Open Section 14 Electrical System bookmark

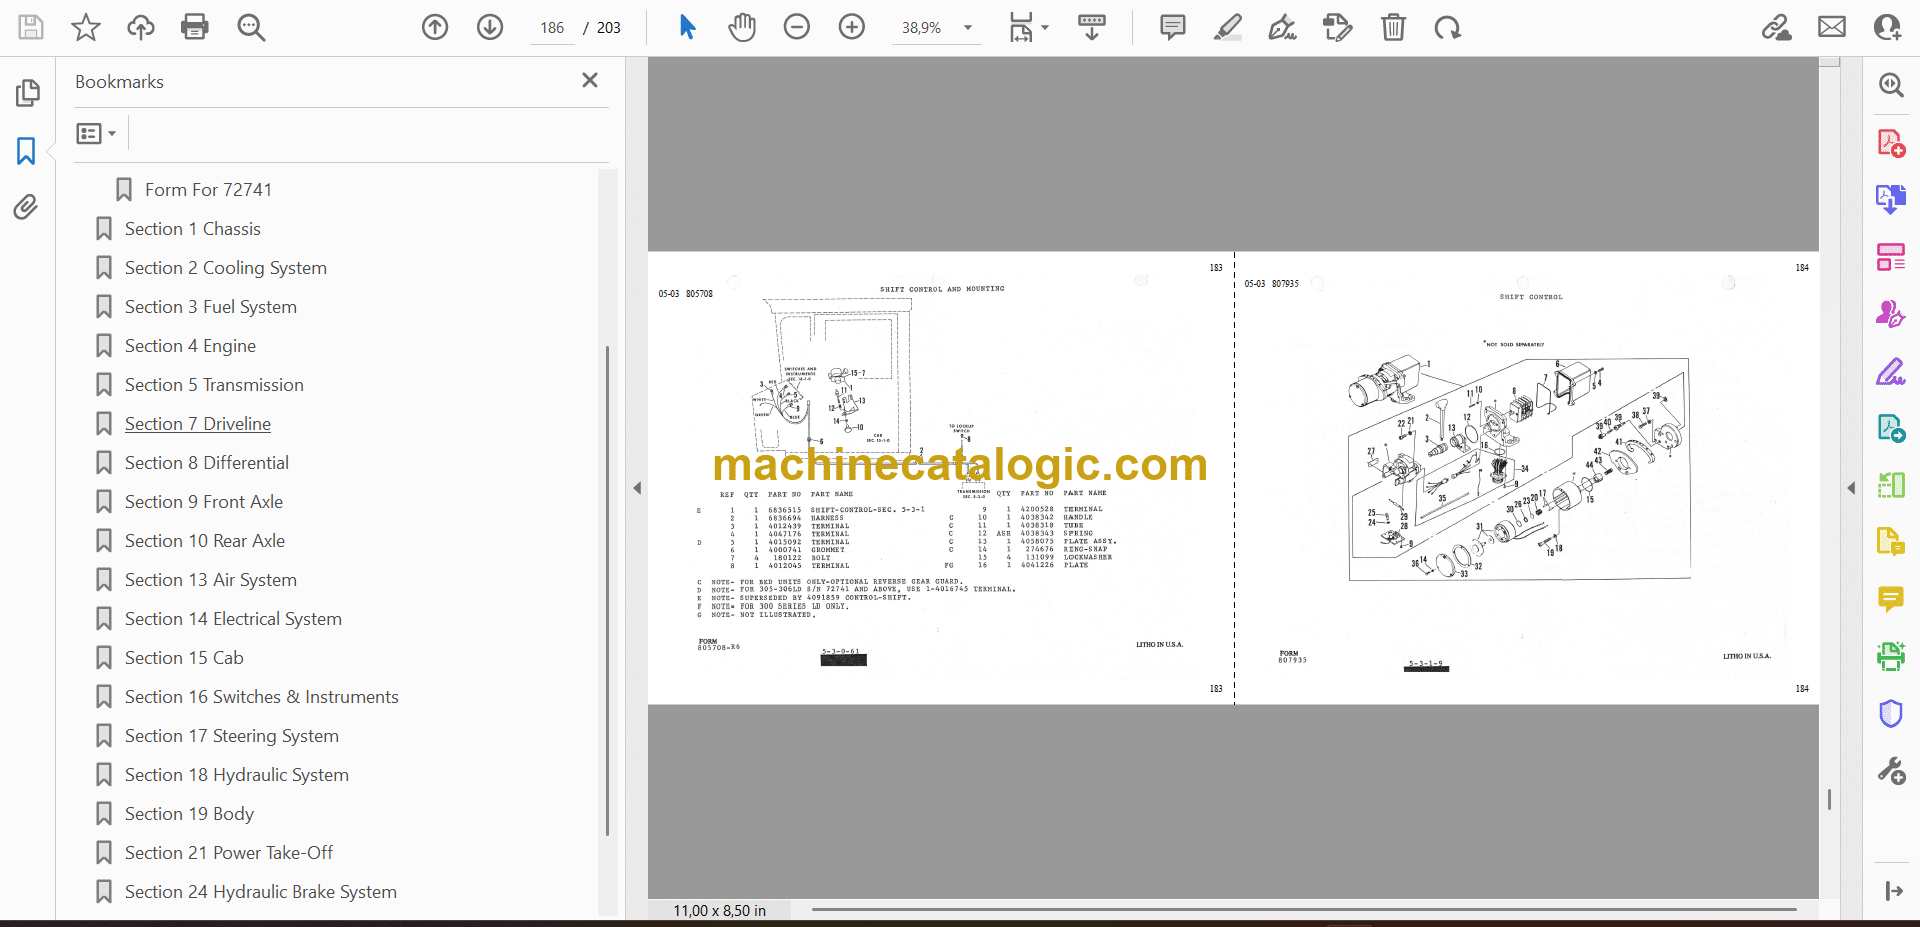click(x=233, y=619)
